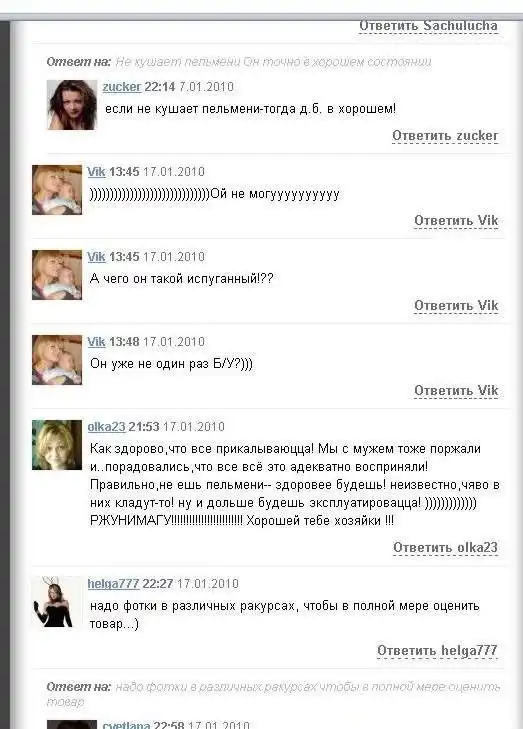Image resolution: width=523 pixels, height=729 pixels.
Task: Open cvetlana's profile link at the bottom
Action: click(126, 725)
